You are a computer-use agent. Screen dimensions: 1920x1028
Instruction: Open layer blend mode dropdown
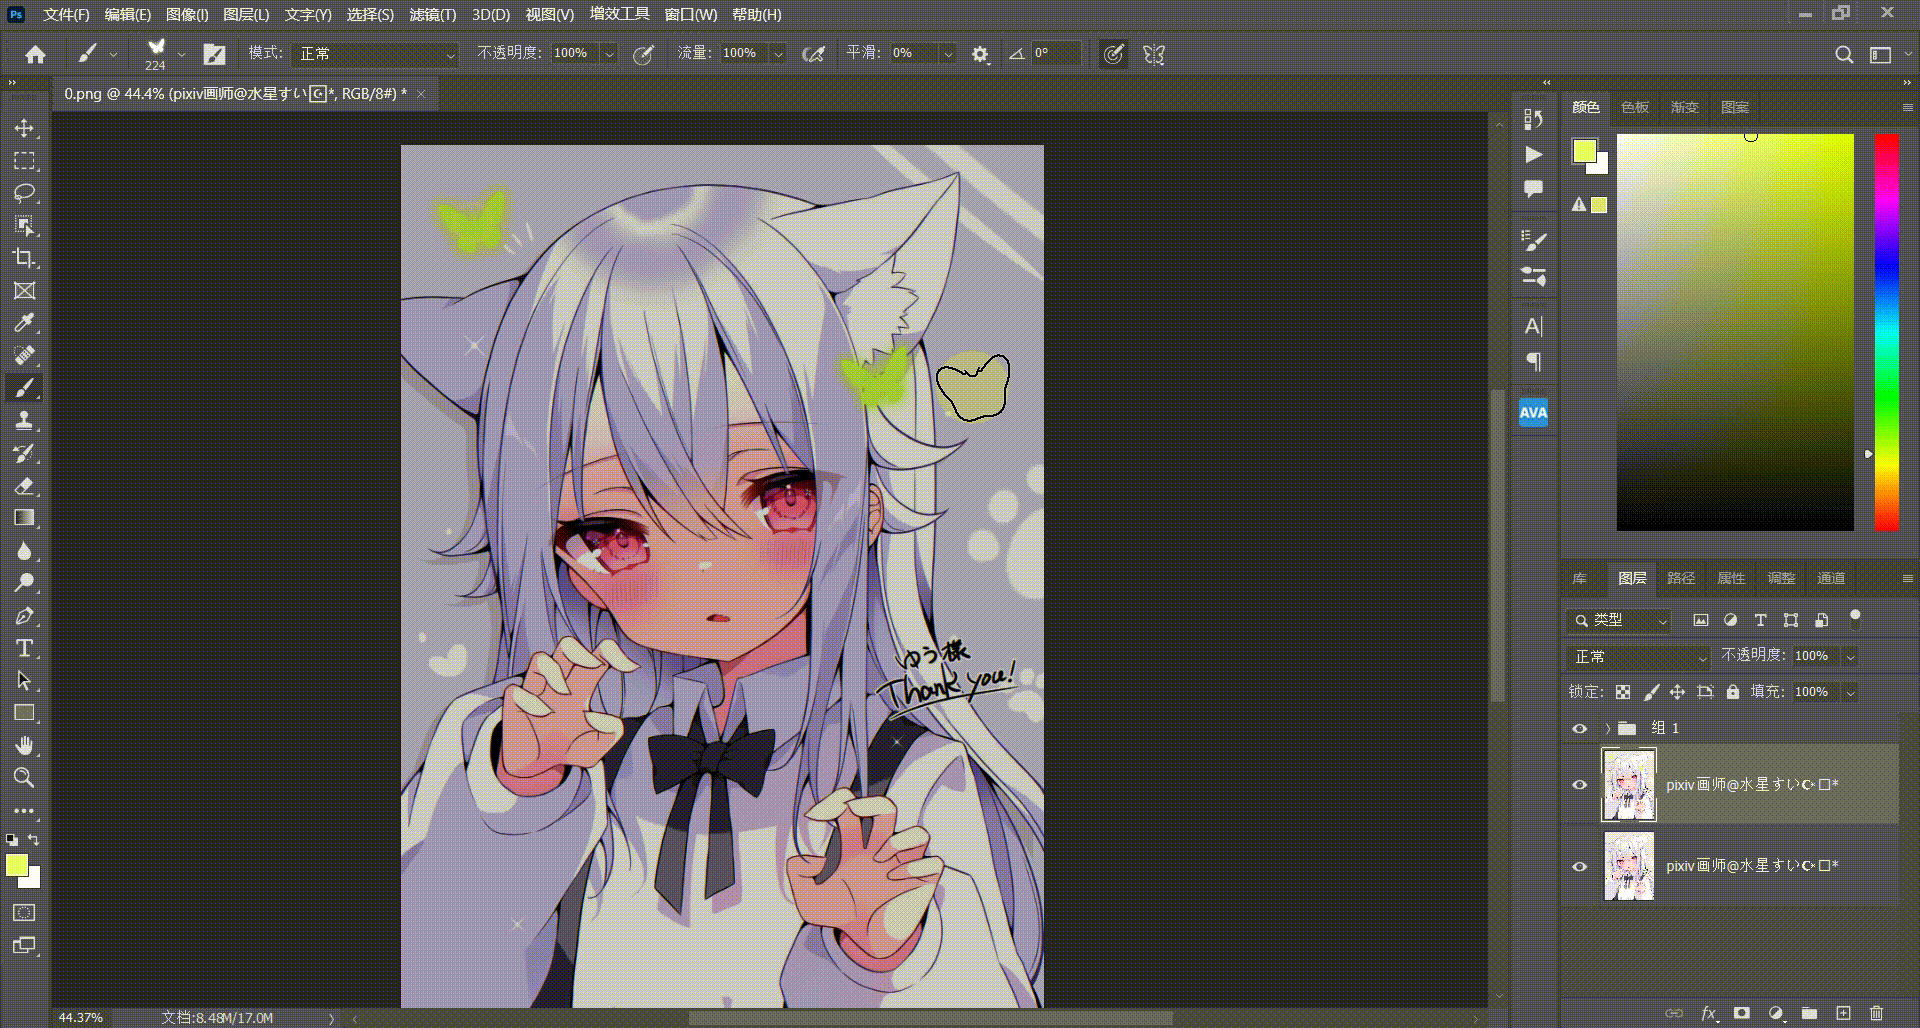click(x=1638, y=656)
